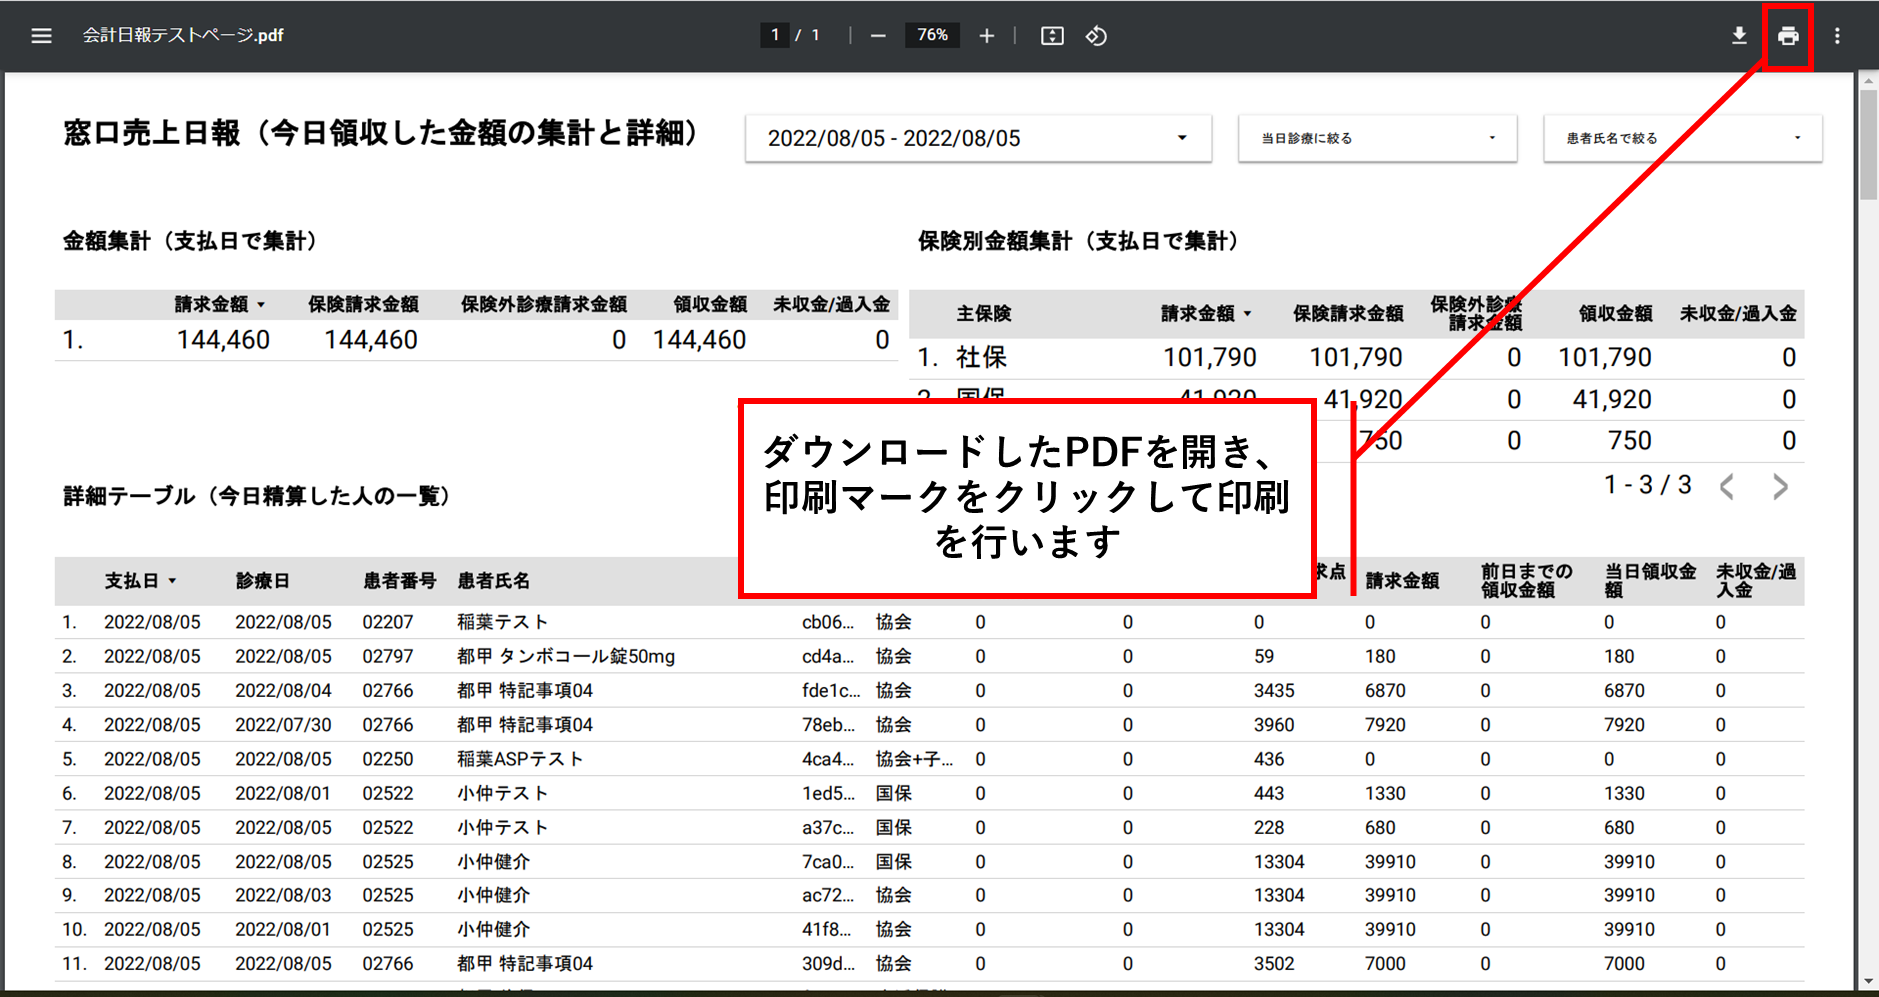Open the PDF viewer sidebar menu

tap(41, 36)
